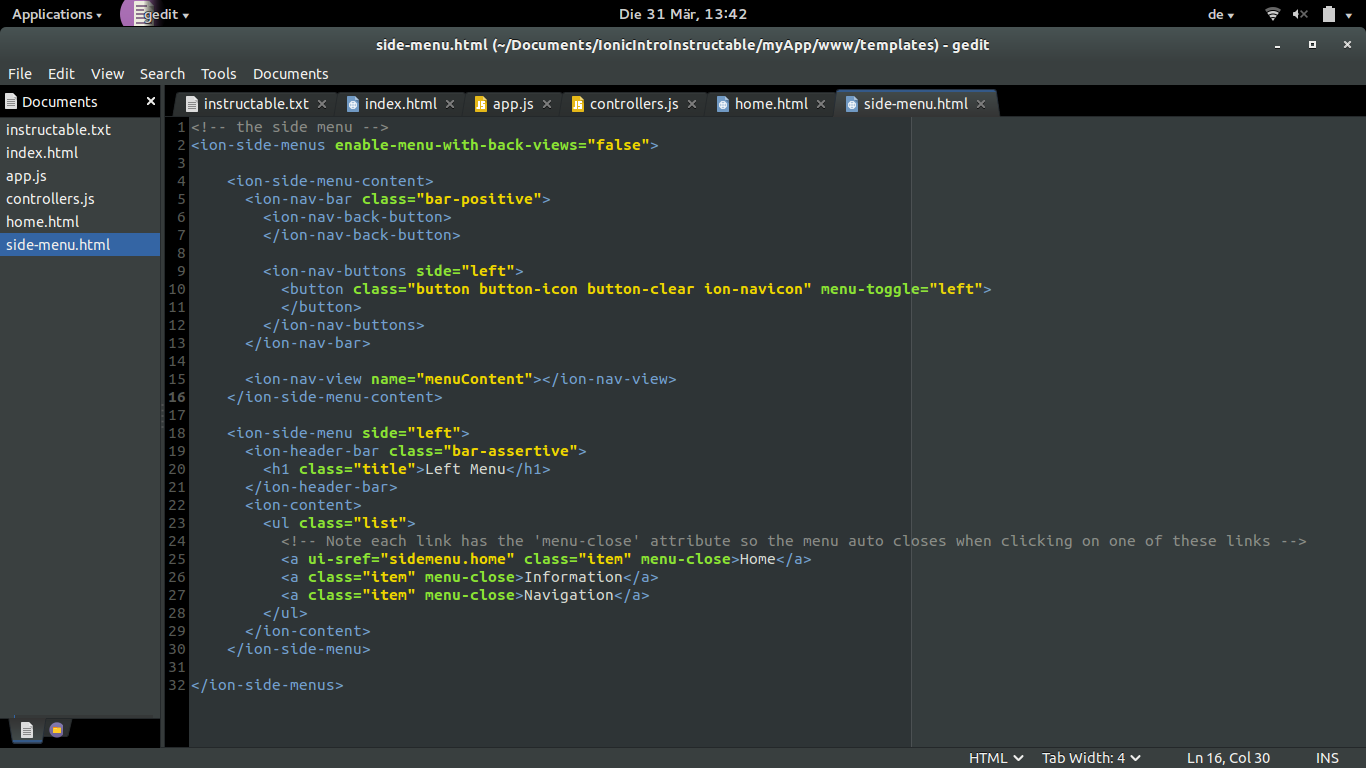Close the side-menu.html tab
The image size is (1366, 768).
[981, 104]
